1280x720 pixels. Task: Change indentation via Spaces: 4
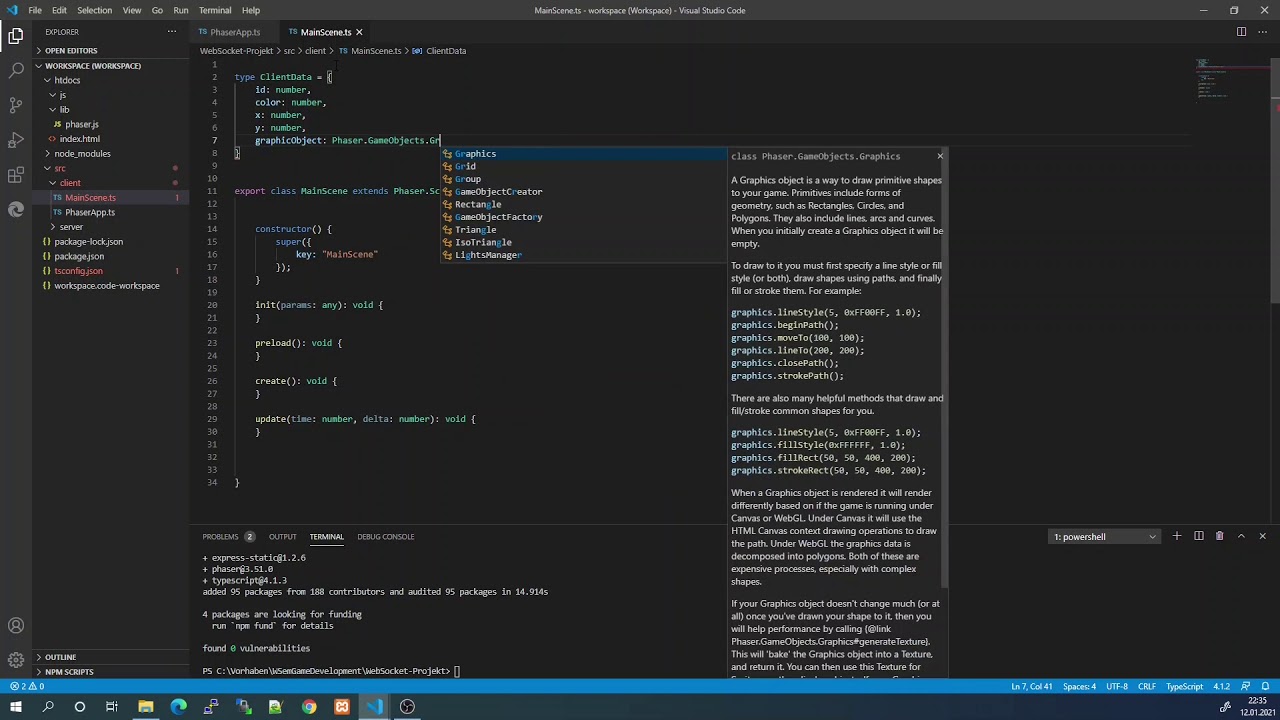tap(1080, 687)
